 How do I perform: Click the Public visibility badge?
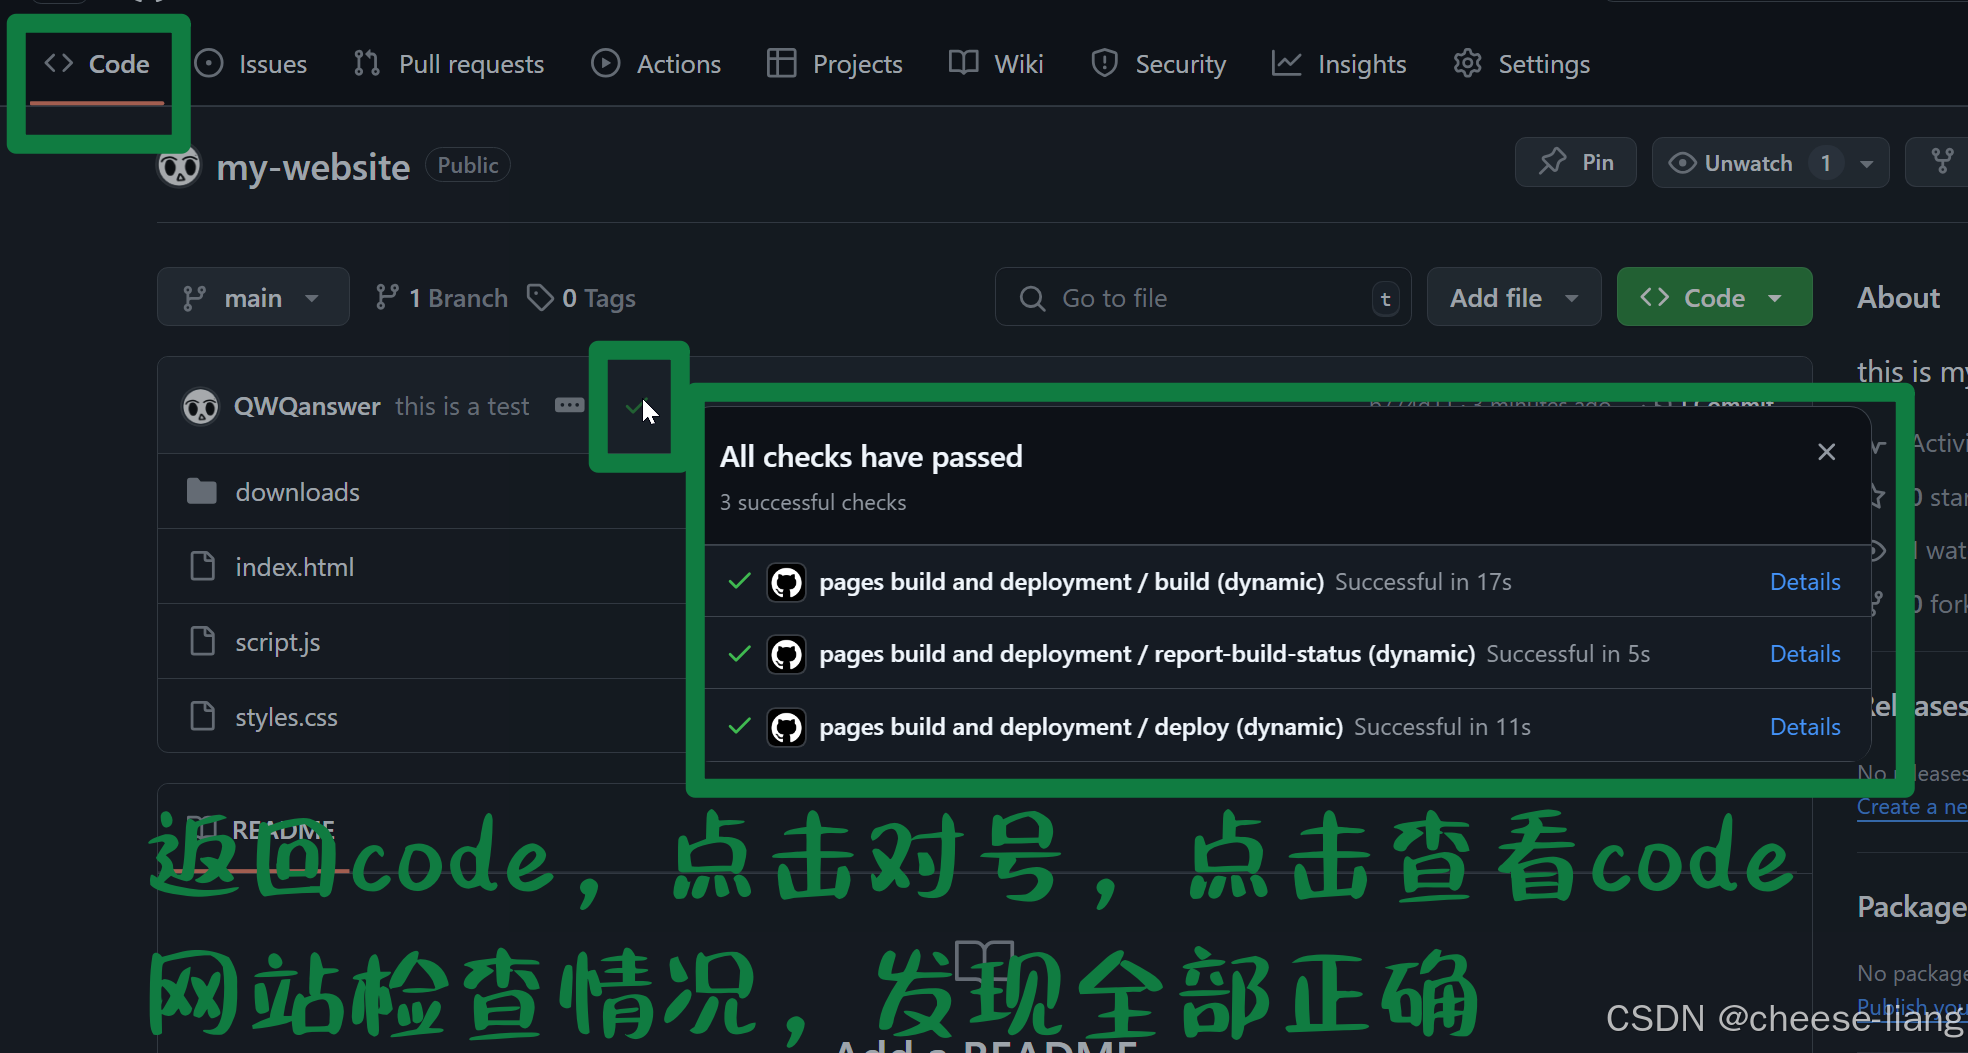coord(468,165)
